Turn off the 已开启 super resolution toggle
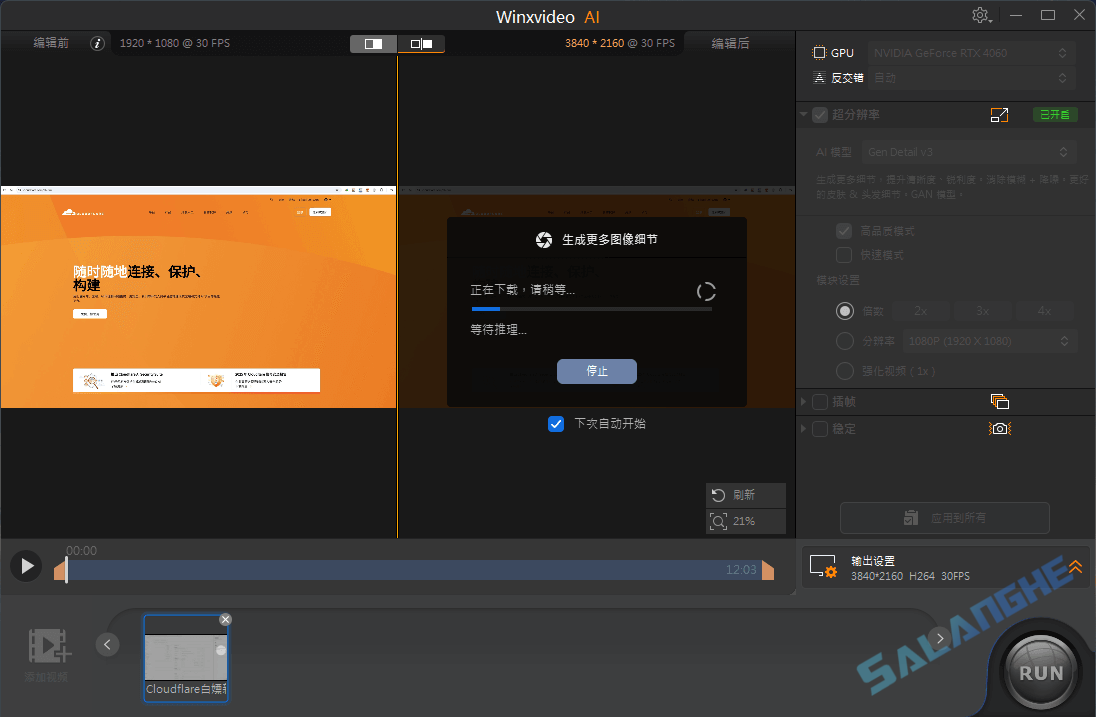This screenshot has width=1096, height=717. 1055,114
